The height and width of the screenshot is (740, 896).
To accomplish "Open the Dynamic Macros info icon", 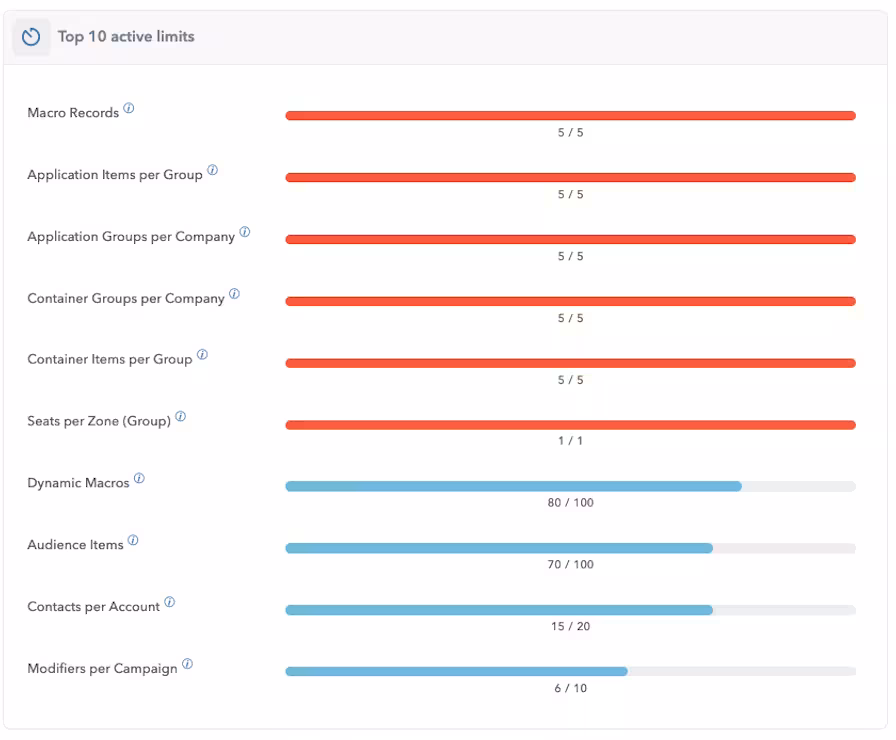I will [139, 479].
